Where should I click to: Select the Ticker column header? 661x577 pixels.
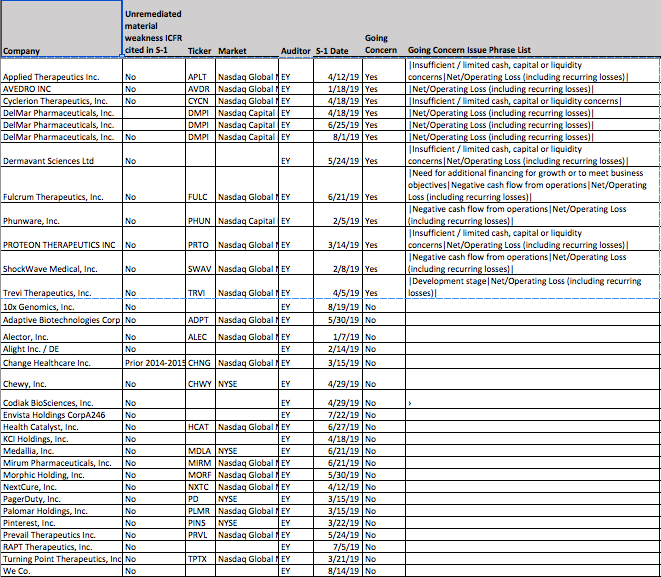click(x=200, y=29)
